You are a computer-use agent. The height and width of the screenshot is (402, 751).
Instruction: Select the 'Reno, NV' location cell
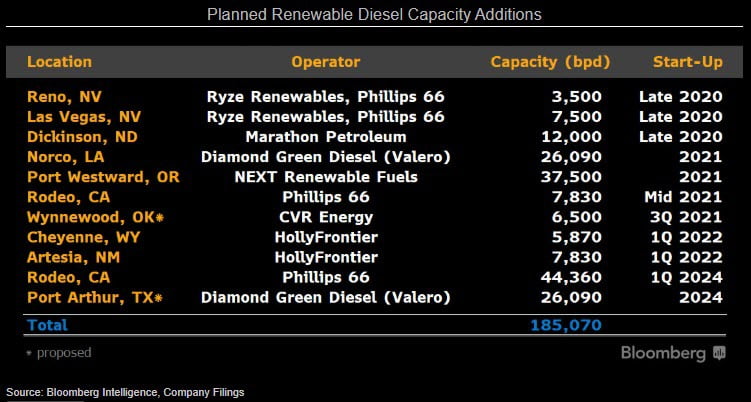click(64, 97)
